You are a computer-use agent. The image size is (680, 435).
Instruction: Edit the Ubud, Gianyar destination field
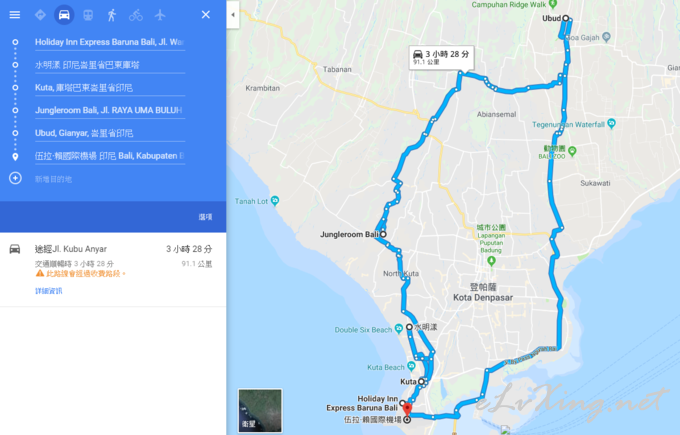tap(110, 133)
